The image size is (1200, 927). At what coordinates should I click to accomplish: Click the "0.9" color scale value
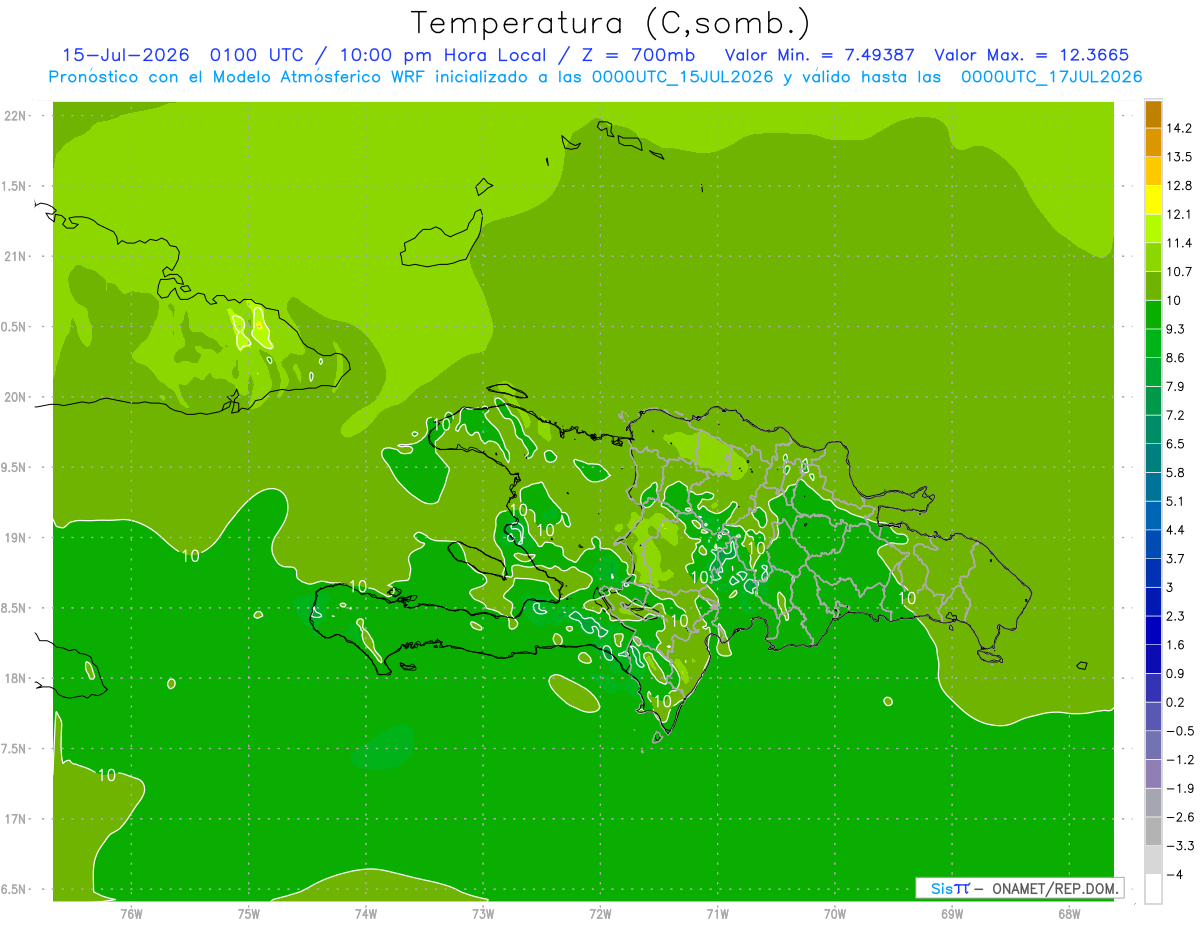click(1177, 674)
